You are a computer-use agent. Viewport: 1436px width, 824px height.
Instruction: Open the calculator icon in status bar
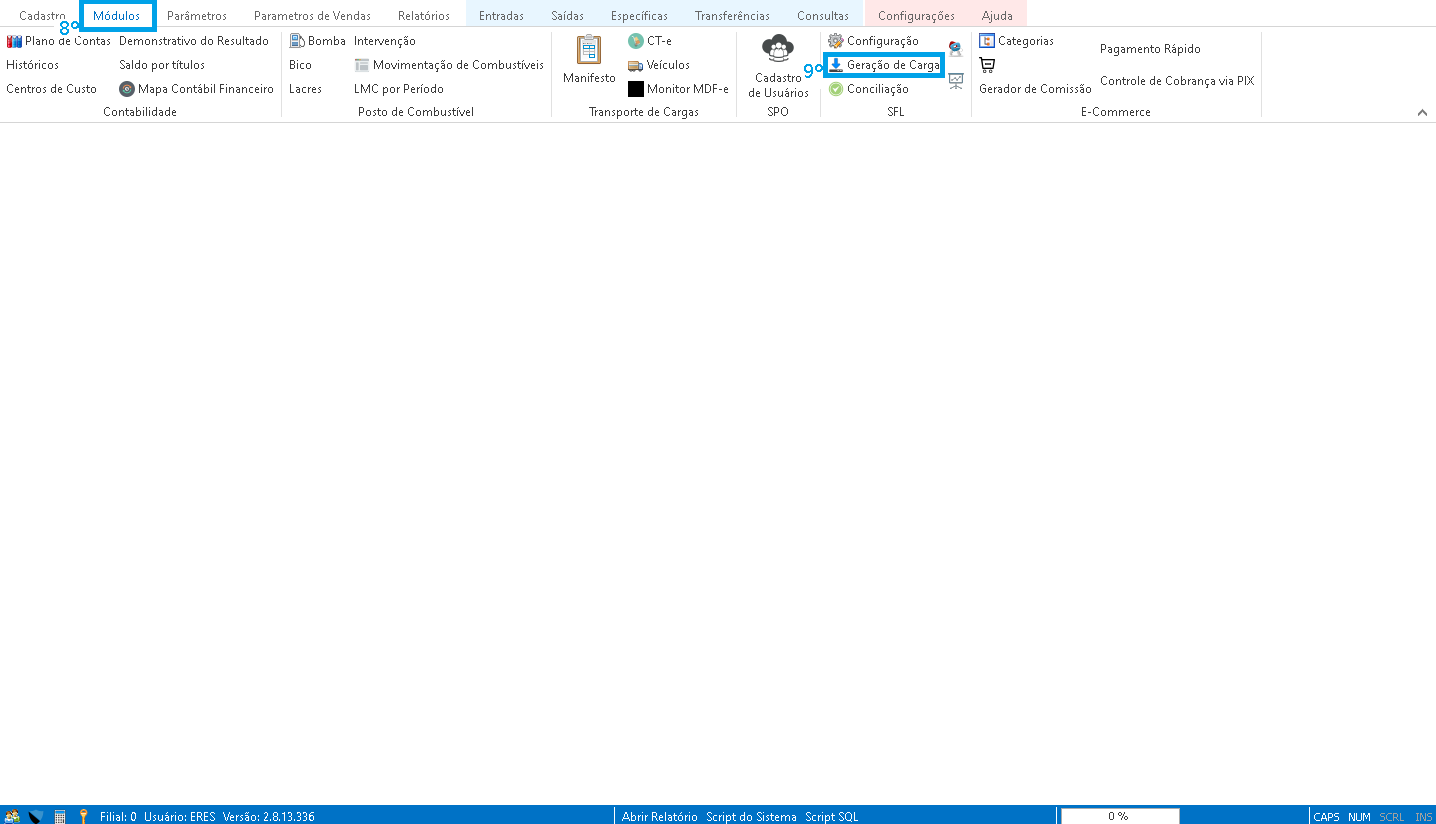pos(60,816)
